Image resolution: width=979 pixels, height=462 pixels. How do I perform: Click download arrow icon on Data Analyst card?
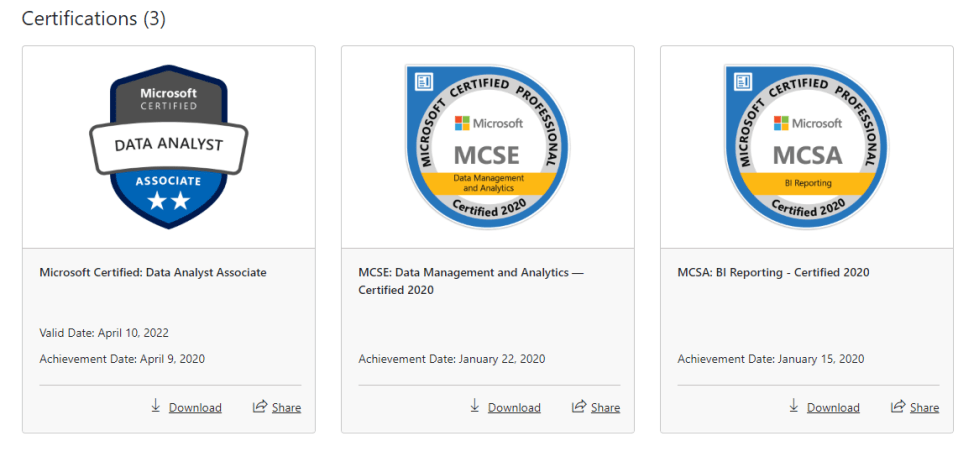coord(155,406)
